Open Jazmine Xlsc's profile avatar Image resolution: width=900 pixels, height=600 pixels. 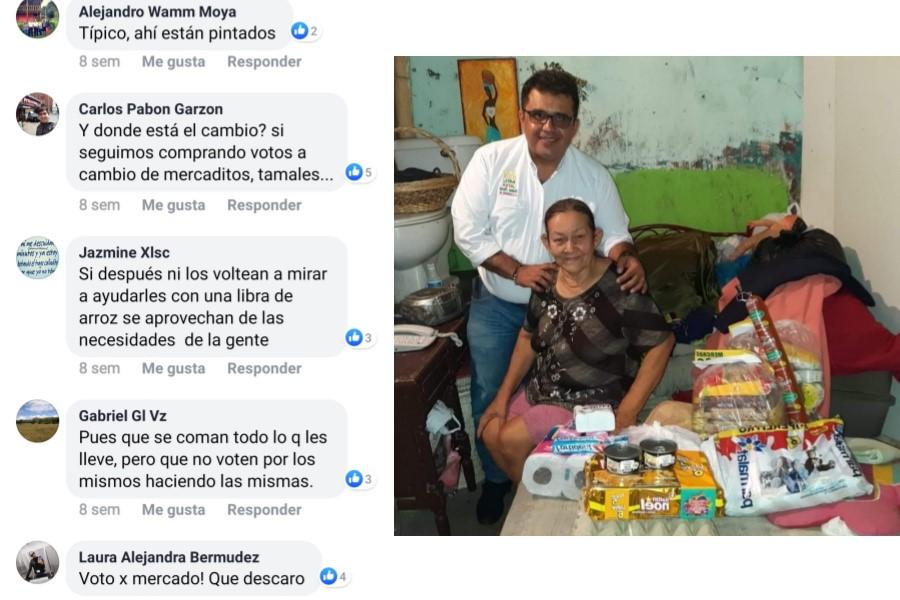click(37, 257)
